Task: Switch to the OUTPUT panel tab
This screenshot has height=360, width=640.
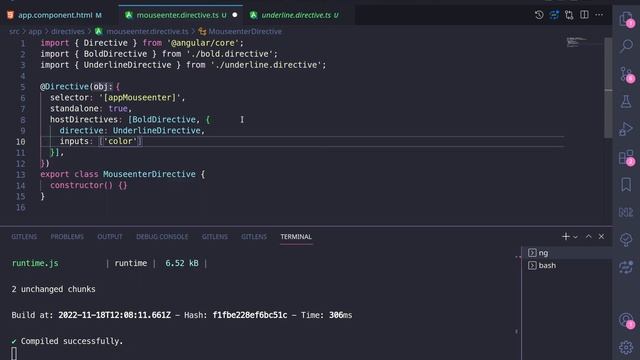Action: [x=109, y=237]
